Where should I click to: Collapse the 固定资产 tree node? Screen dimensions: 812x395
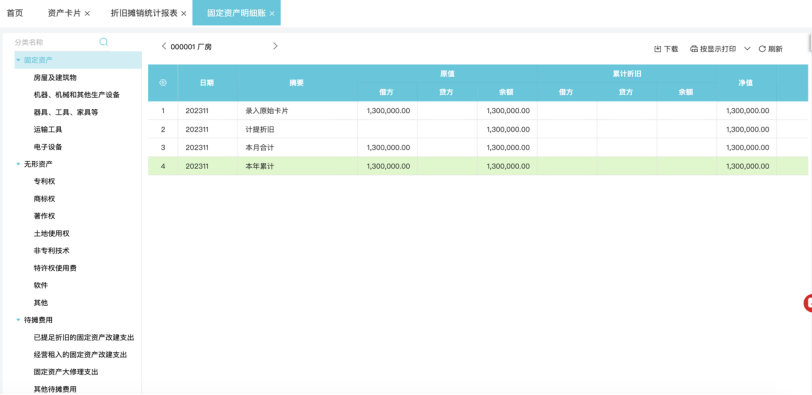19,60
